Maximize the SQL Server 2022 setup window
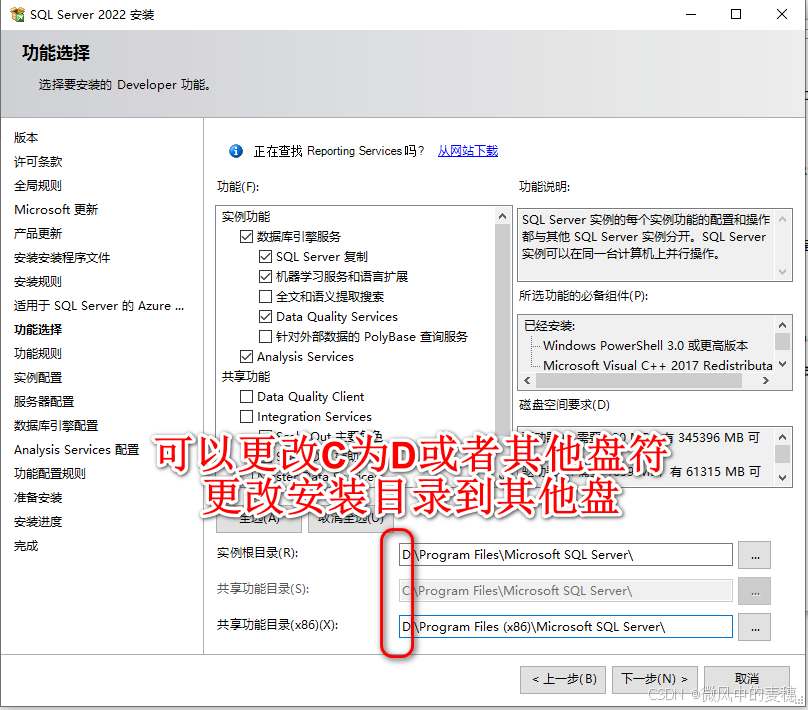 click(736, 14)
